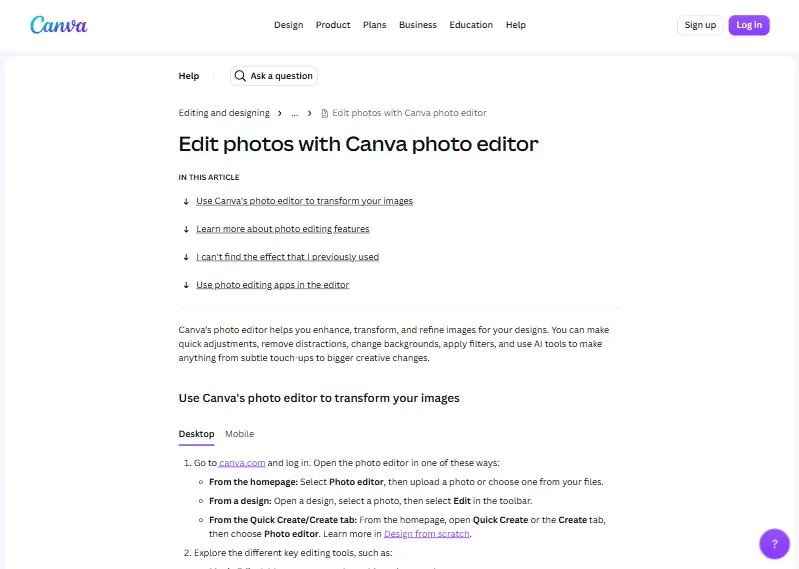This screenshot has height=569, width=799.
Task: Click the magnifier icon in Ask a question
Action: point(240,76)
